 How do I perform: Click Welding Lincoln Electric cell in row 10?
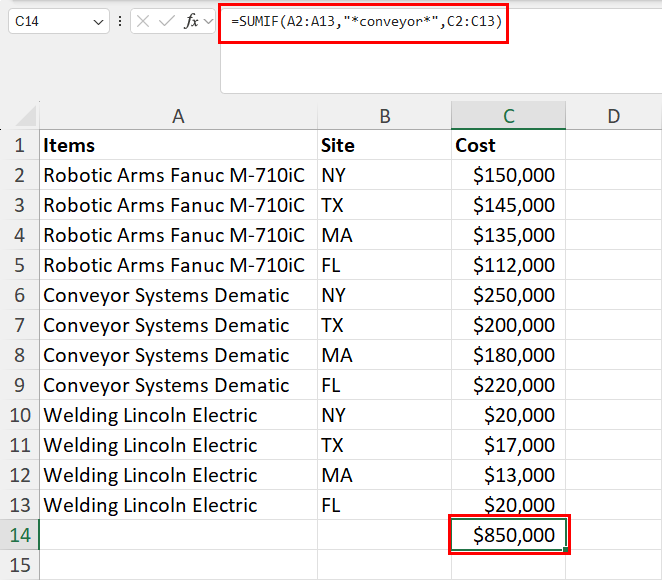[x=178, y=415]
